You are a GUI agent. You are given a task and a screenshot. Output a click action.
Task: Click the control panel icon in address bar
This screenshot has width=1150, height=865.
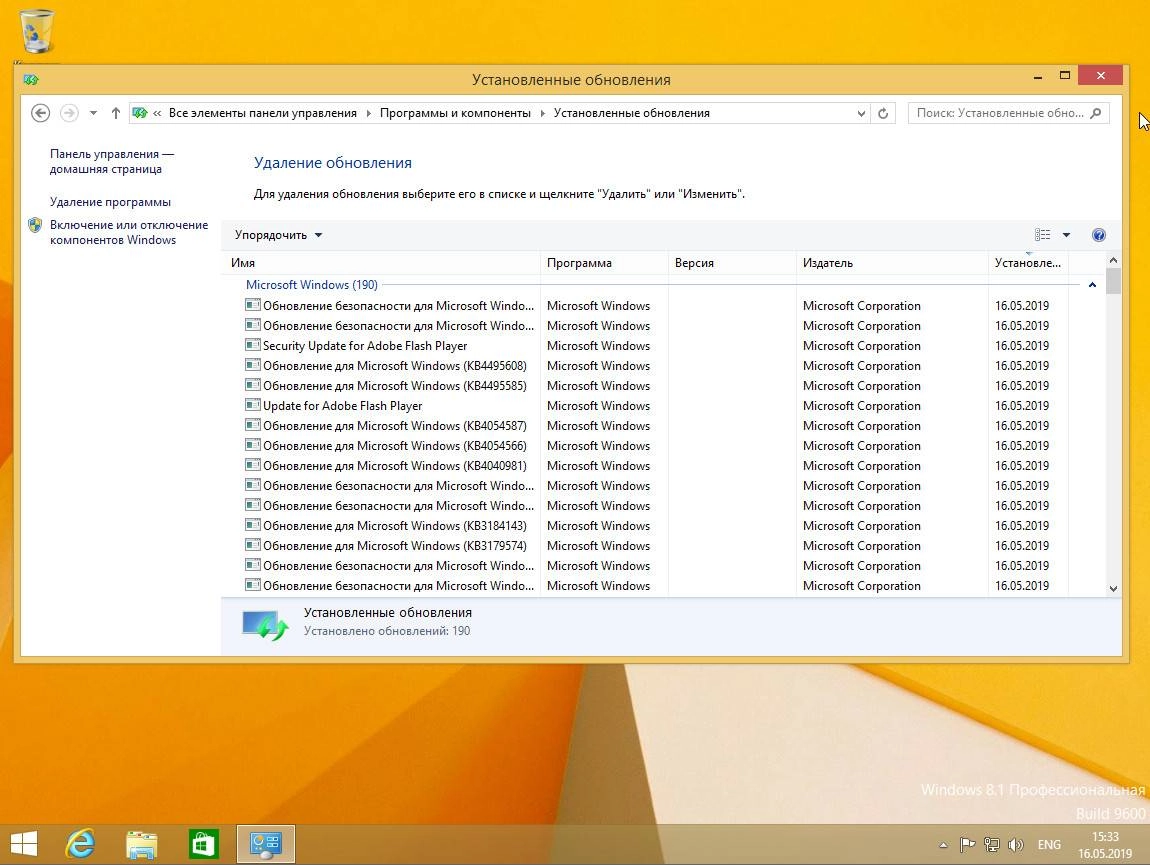pos(139,113)
